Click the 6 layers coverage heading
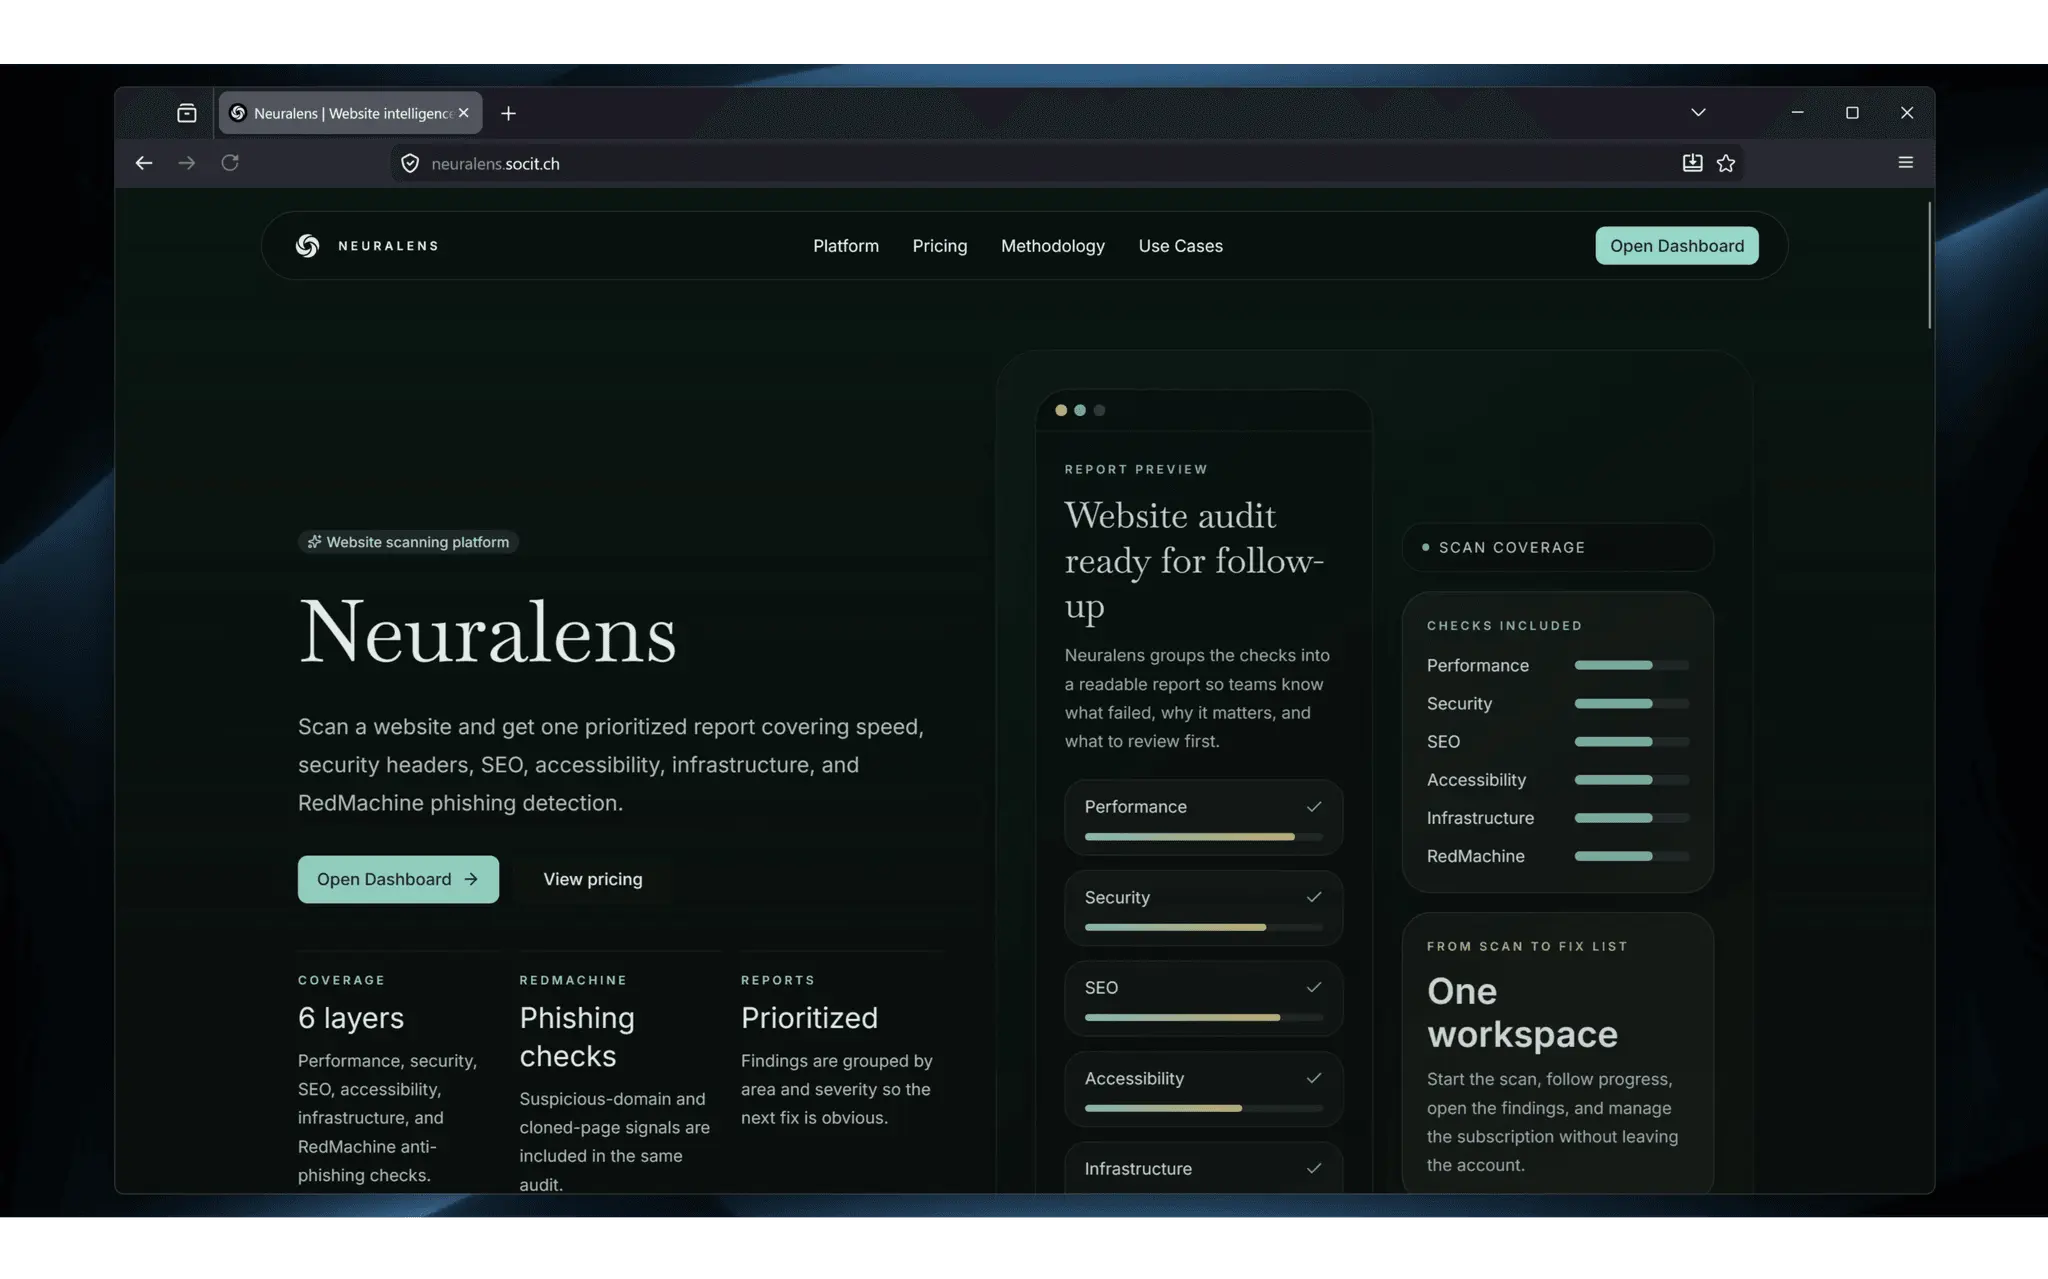The width and height of the screenshot is (2048, 1279). pyautogui.click(x=351, y=1018)
